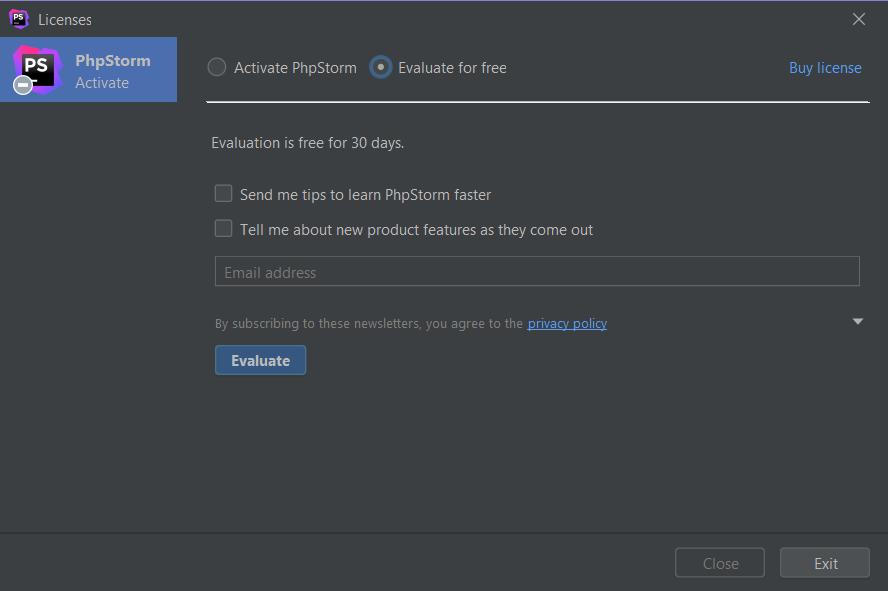Click the PhpStorm product icon in the sidebar
The width and height of the screenshot is (888, 591).
[37, 70]
